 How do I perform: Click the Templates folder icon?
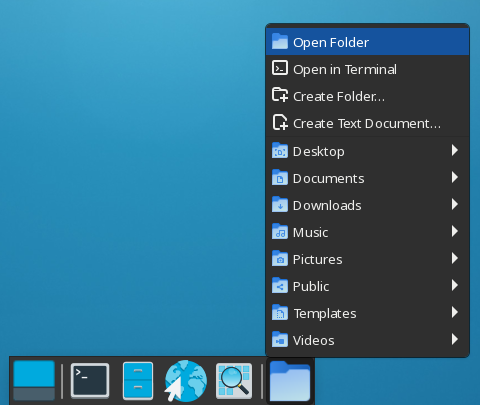tap(280, 313)
